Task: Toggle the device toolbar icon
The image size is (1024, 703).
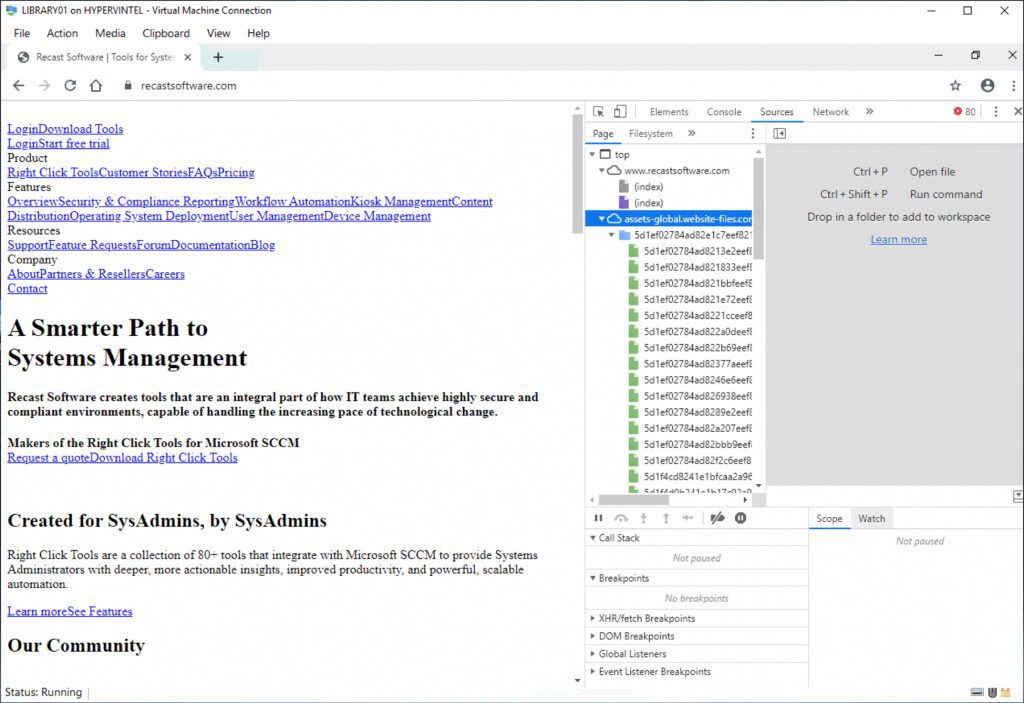Action: [x=620, y=111]
